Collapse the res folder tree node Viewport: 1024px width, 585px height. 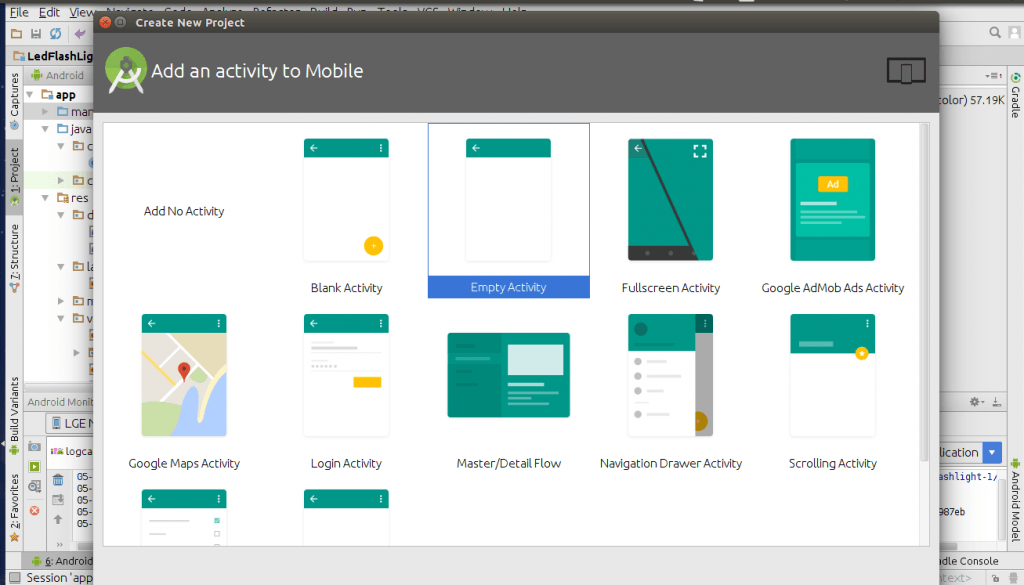pyautogui.click(x=45, y=198)
